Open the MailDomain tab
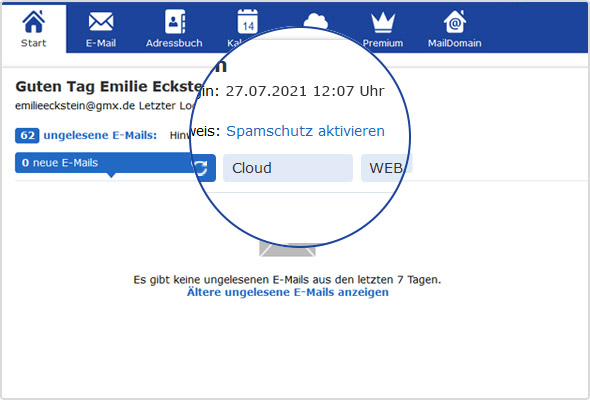Image resolution: width=590 pixels, height=400 pixels. 455,29
